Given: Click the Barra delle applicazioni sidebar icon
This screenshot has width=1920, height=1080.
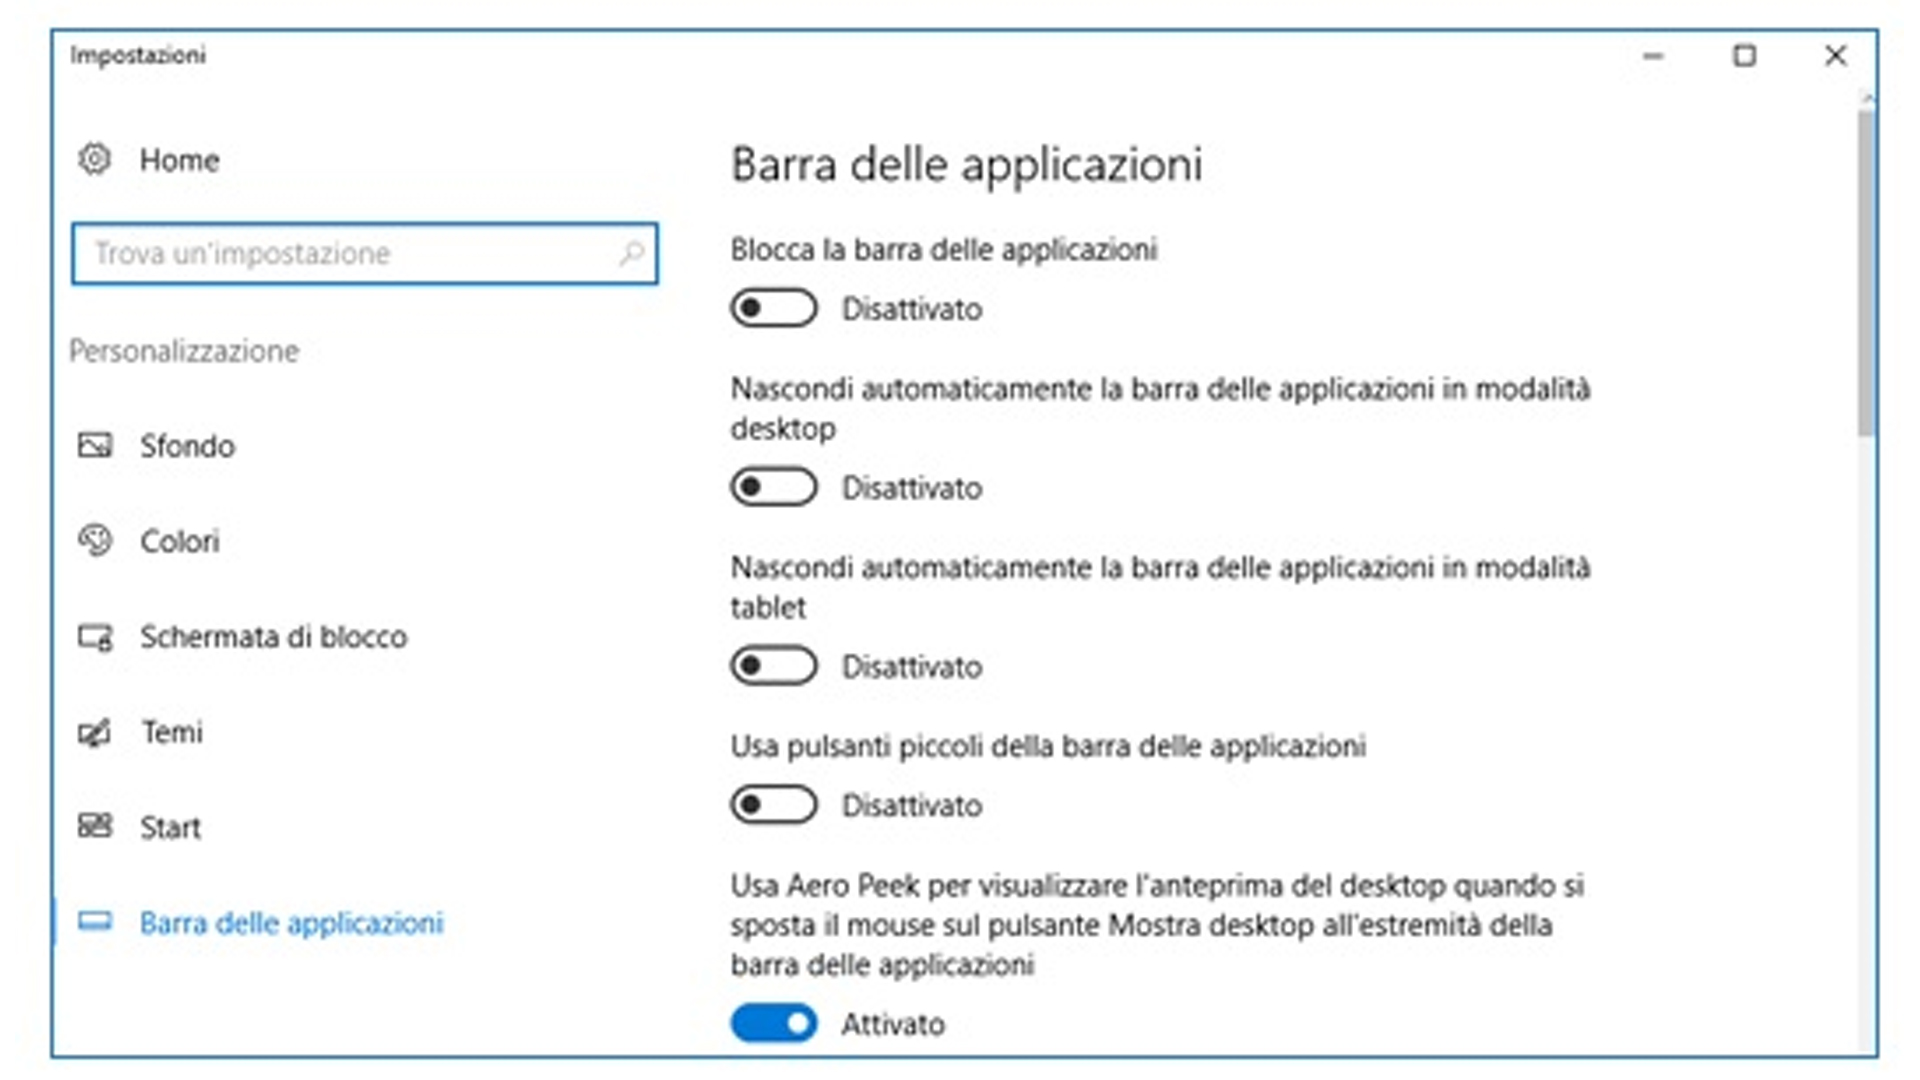Looking at the screenshot, I should pos(95,922).
